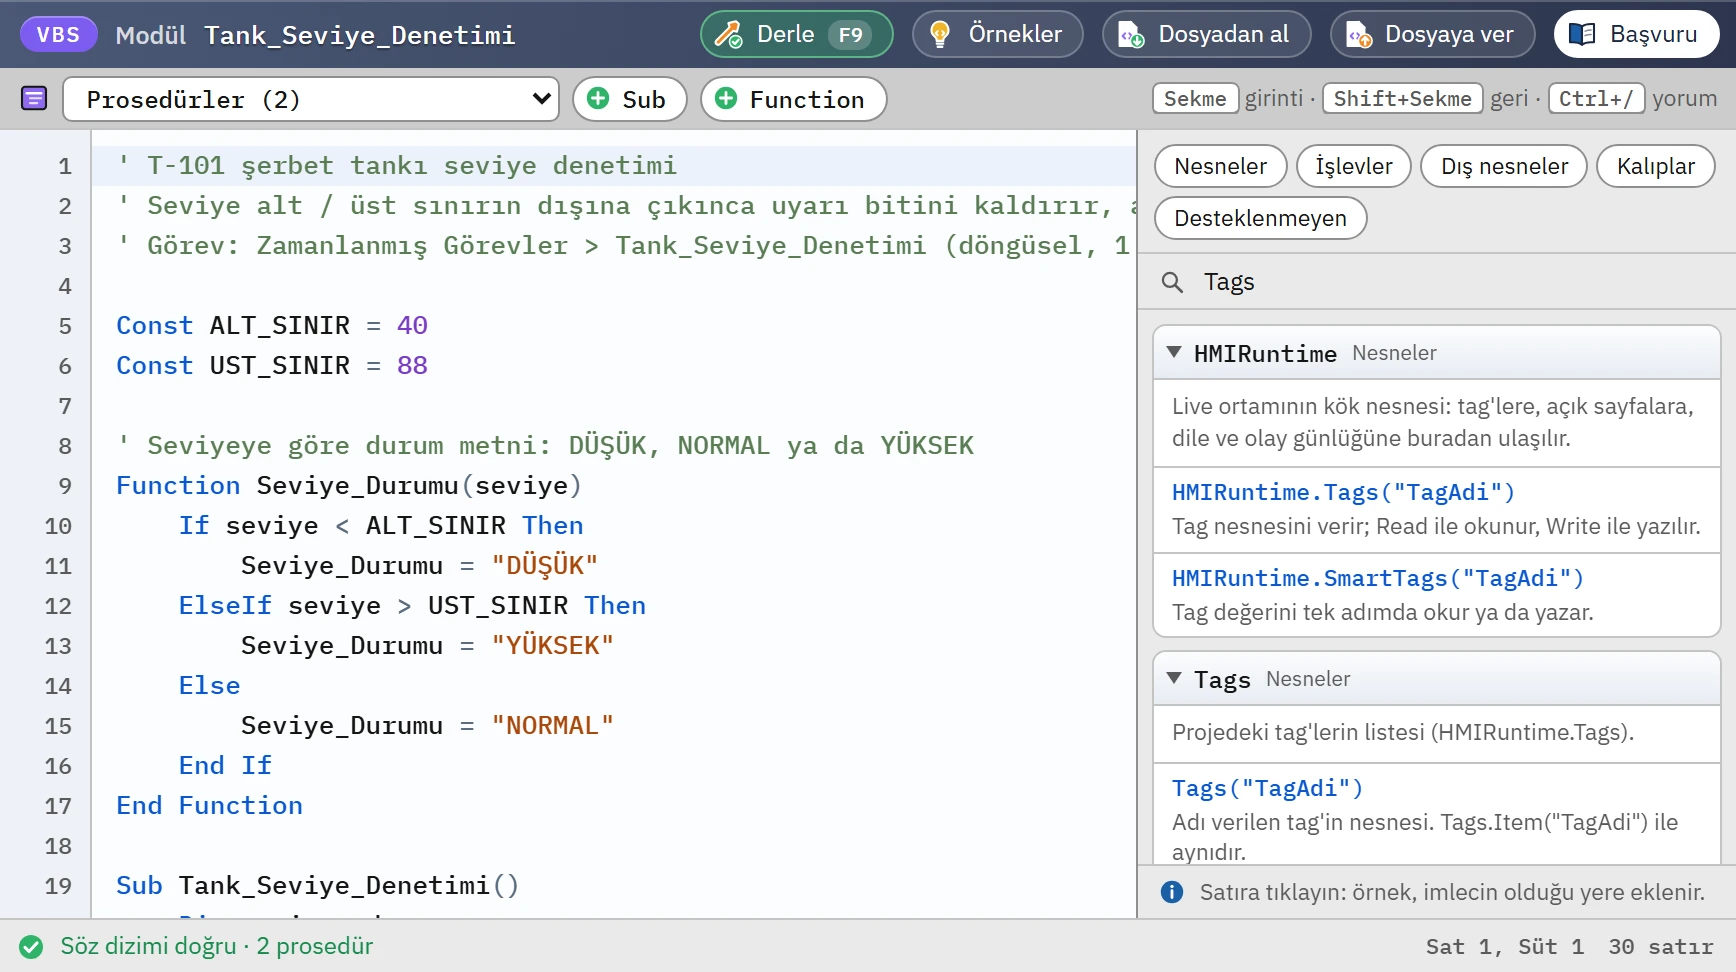The height and width of the screenshot is (972, 1736).
Task: Click the "YÜKSEK" string literal in code
Action: pyautogui.click(x=552, y=646)
